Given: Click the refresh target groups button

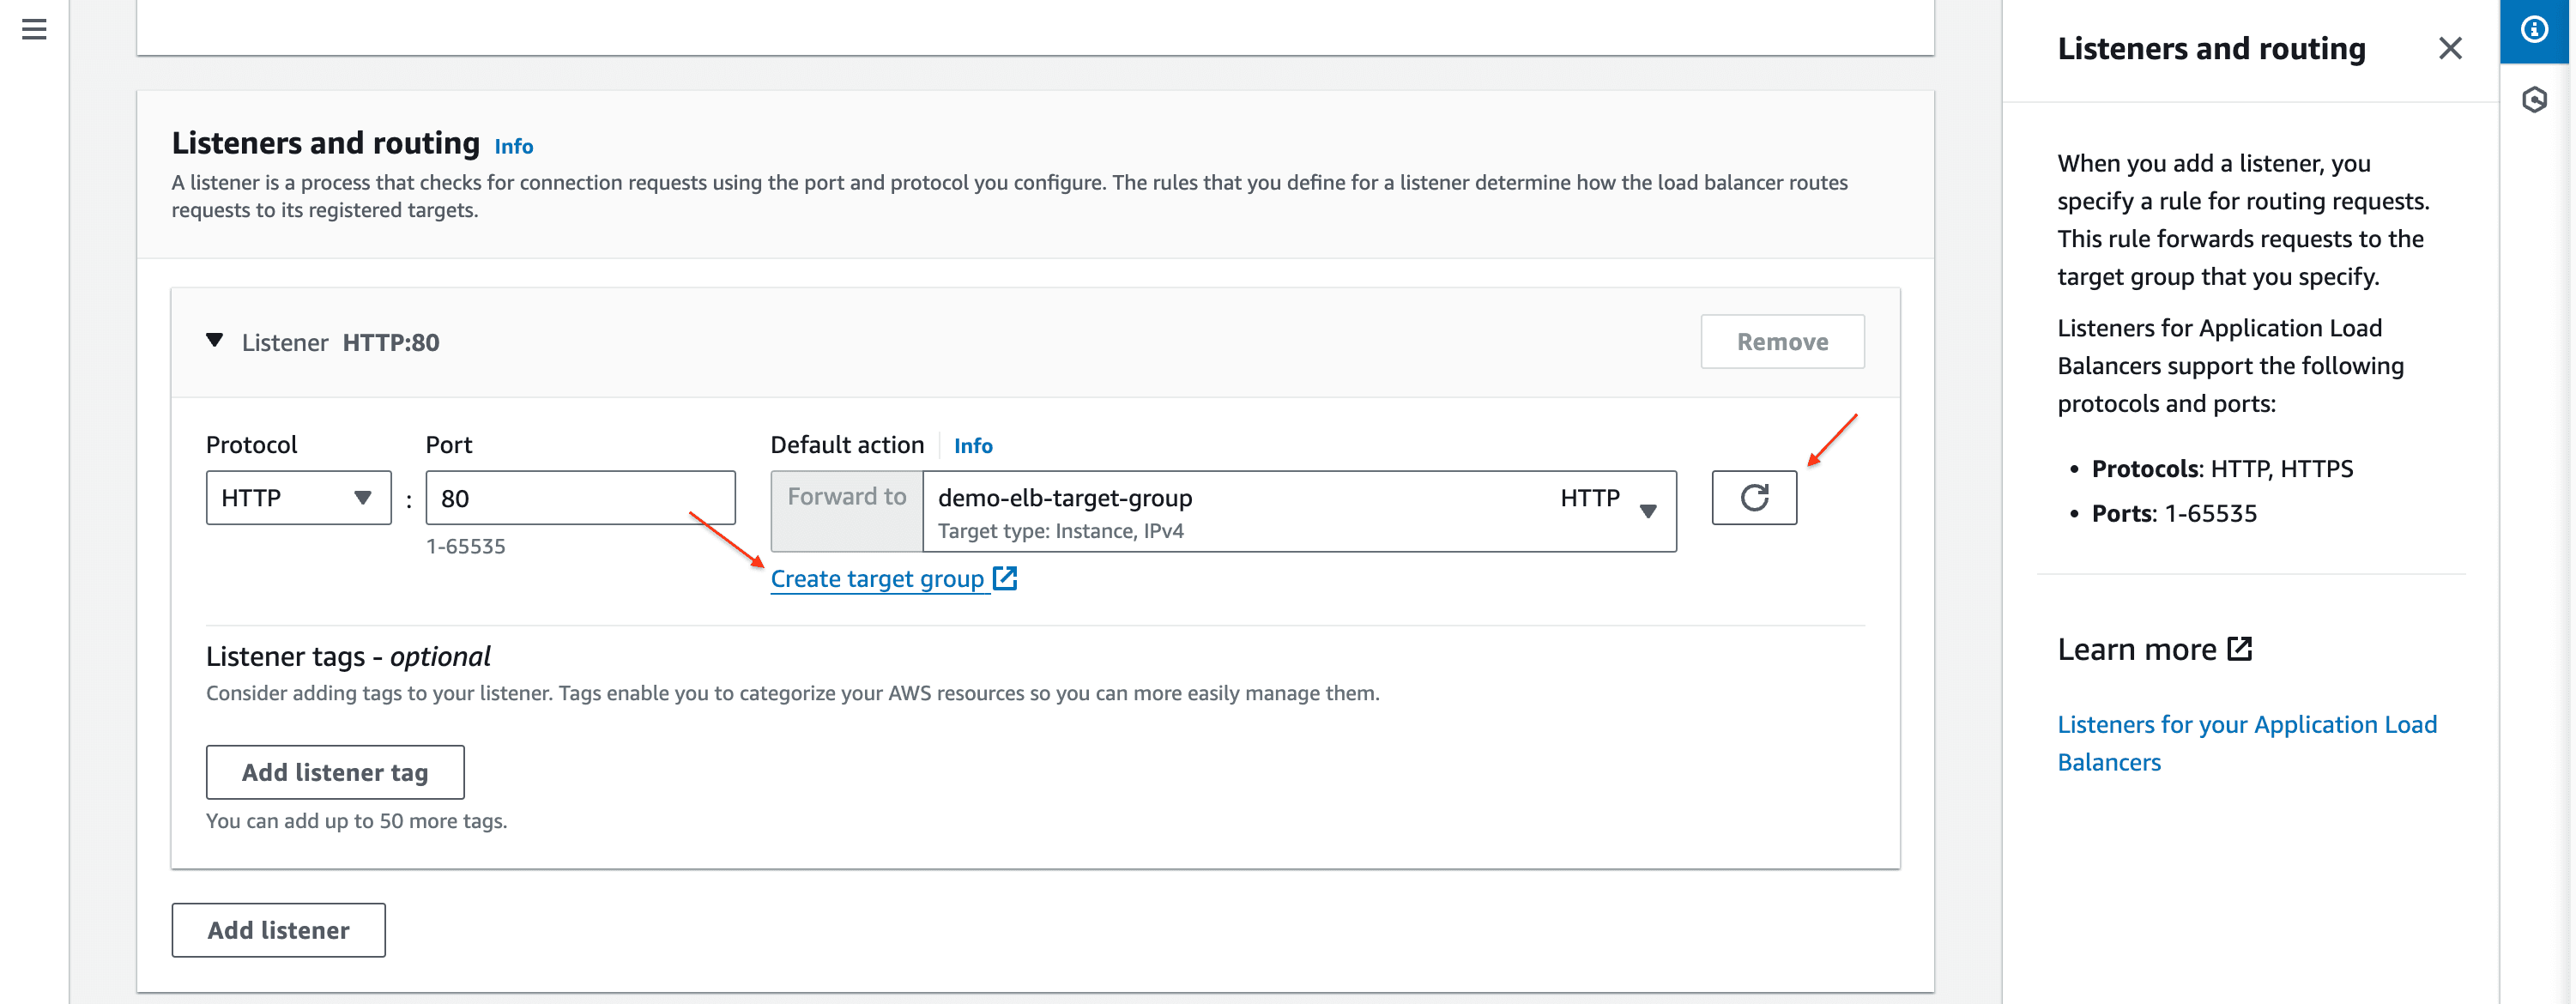Looking at the screenshot, I should click(1753, 497).
